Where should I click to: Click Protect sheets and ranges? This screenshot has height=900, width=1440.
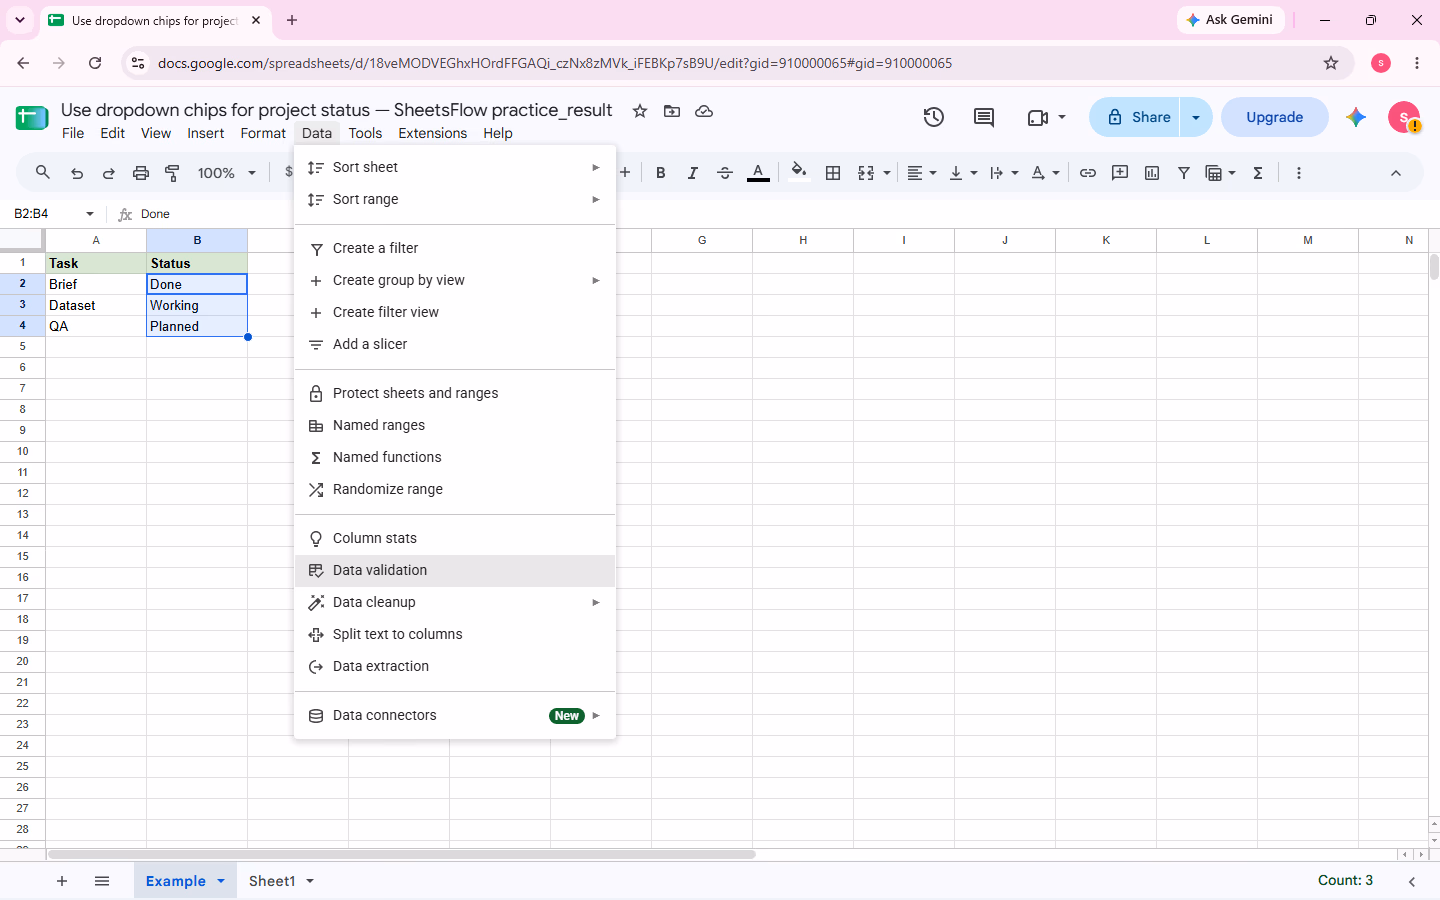pyautogui.click(x=455, y=393)
